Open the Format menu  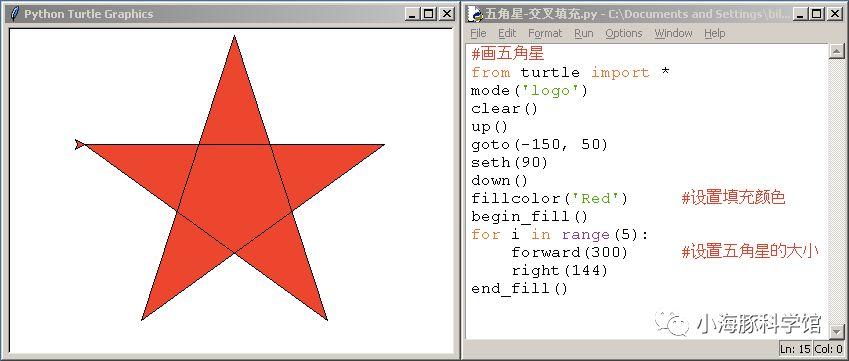545,34
